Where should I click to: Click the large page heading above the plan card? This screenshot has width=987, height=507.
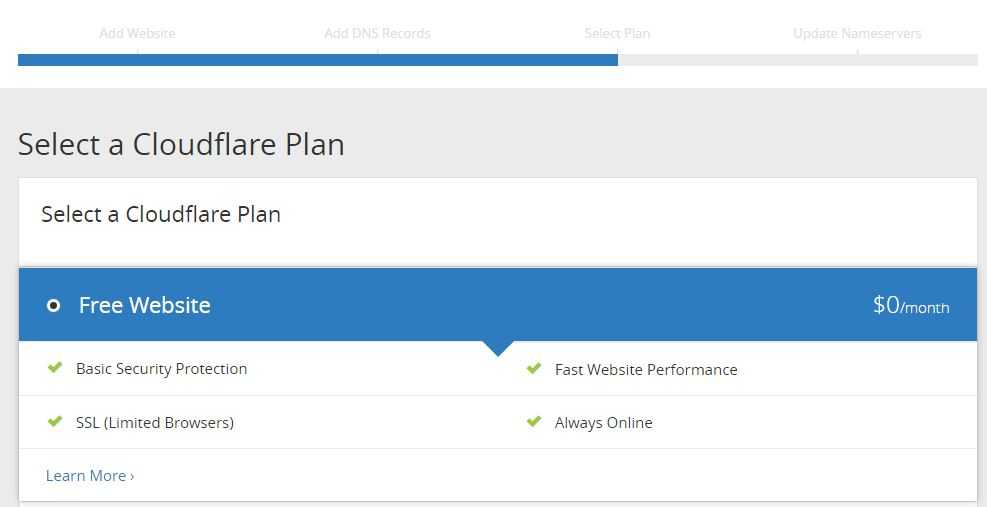(181, 145)
